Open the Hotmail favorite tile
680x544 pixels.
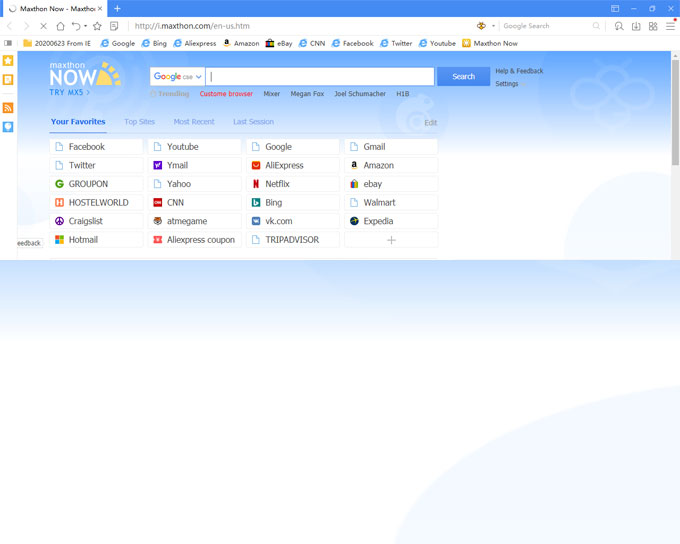(x=96, y=240)
